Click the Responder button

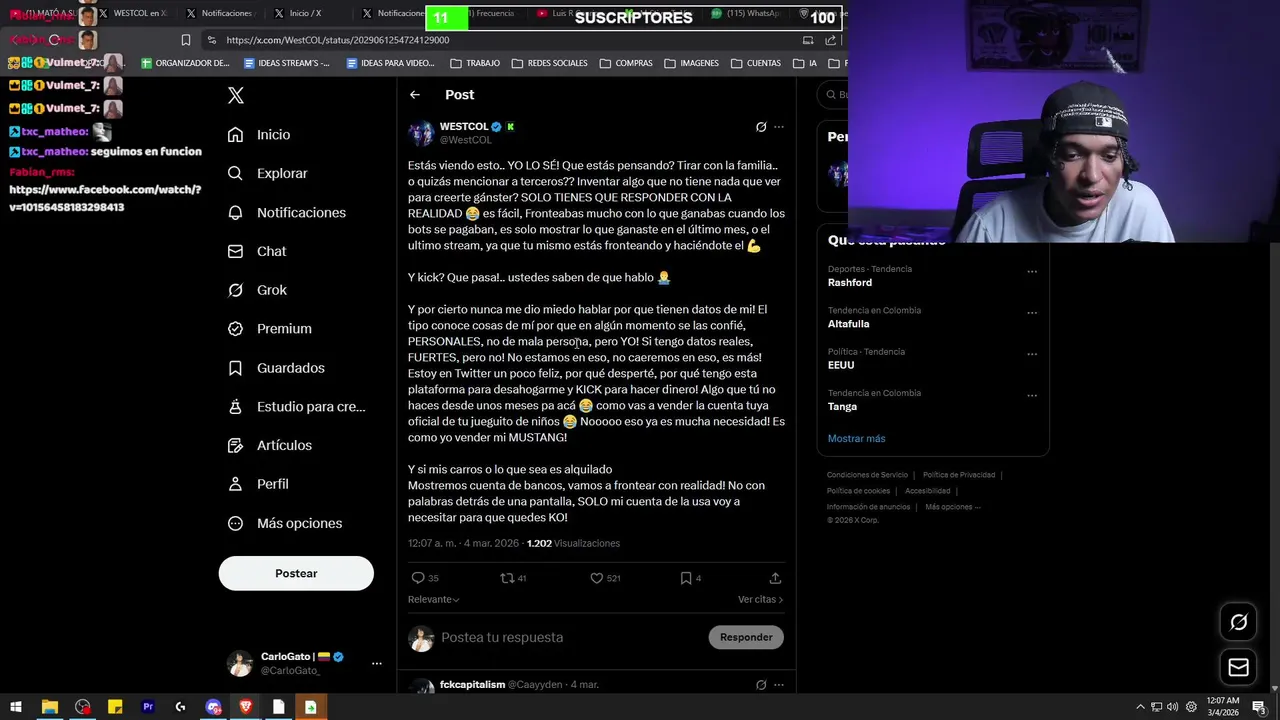[x=746, y=637]
